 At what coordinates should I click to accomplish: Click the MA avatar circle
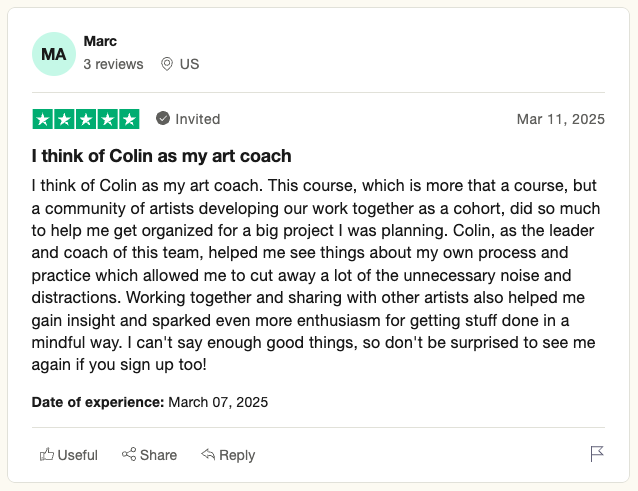54,54
